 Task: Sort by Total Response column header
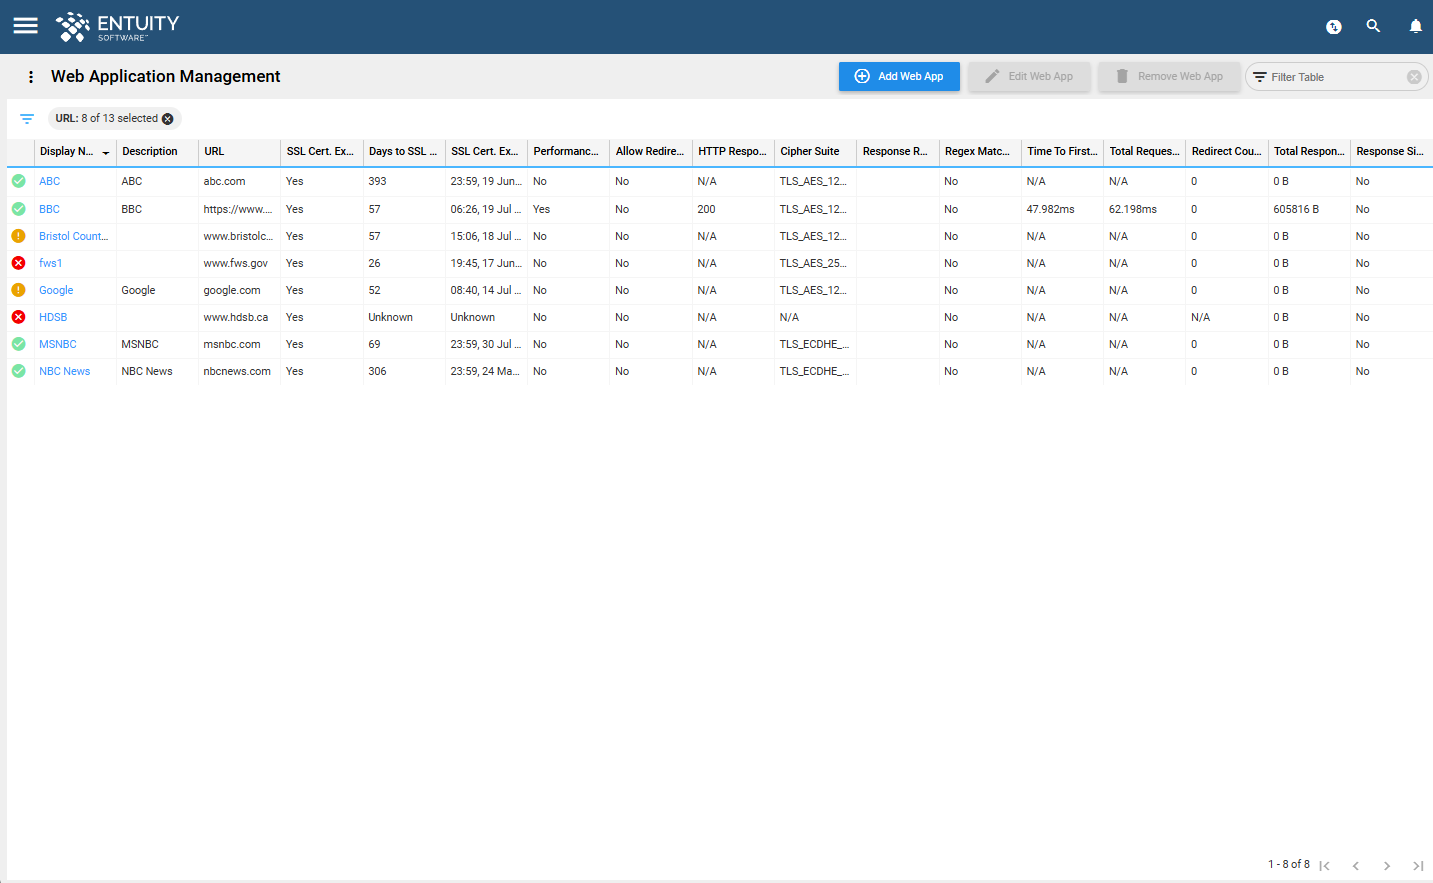[1309, 152]
